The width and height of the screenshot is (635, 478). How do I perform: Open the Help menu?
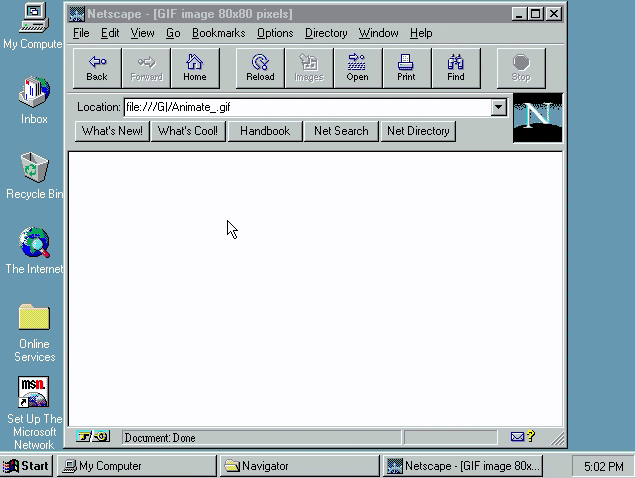(421, 33)
